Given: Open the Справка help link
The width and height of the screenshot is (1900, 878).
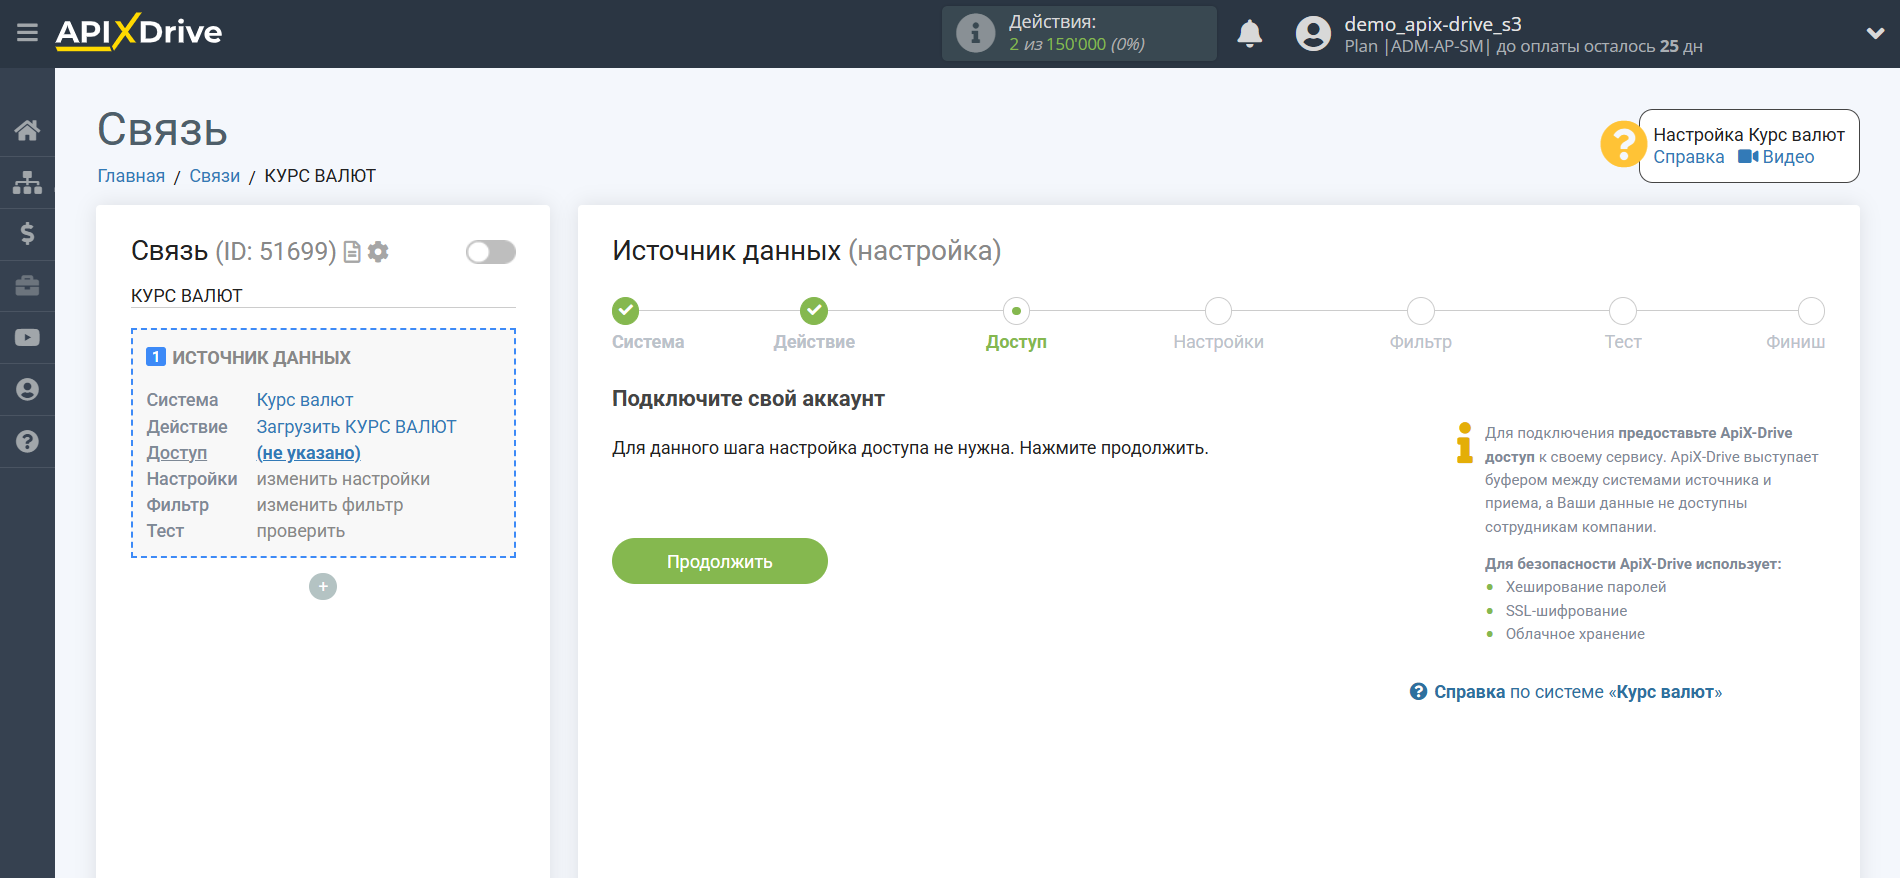Looking at the screenshot, I should coord(1689,157).
